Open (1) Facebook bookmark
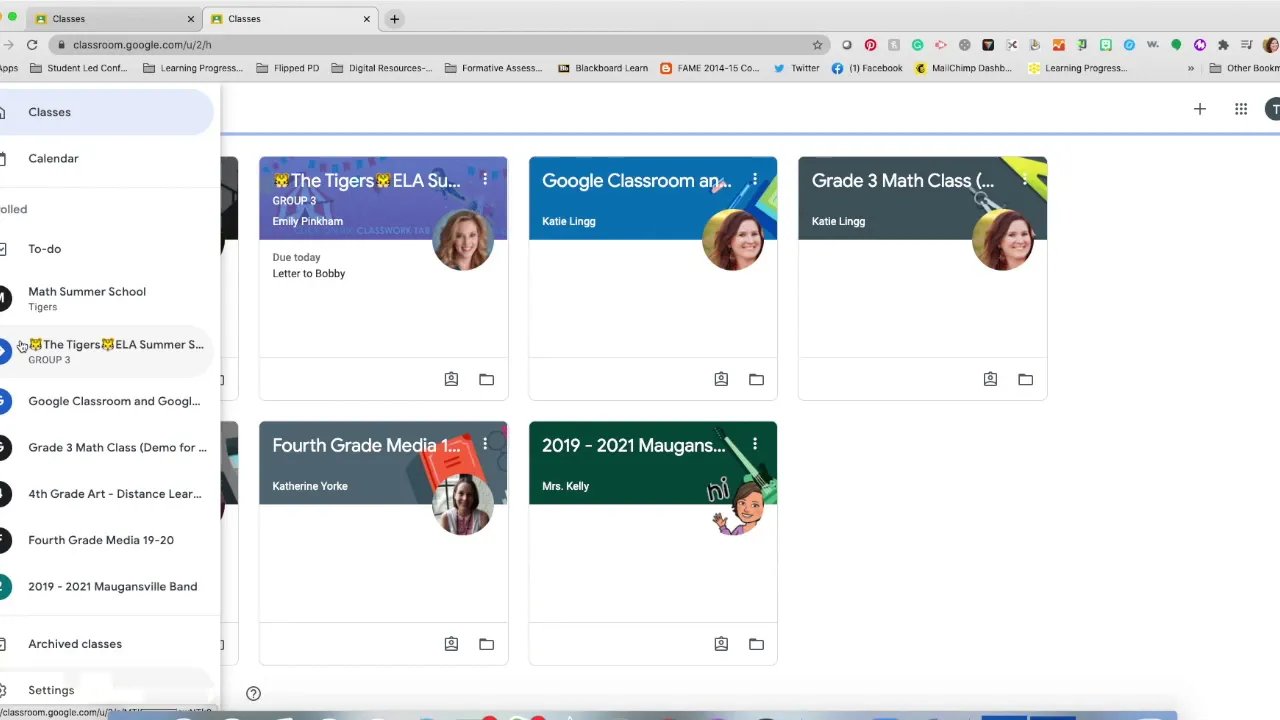The image size is (1280, 720). coord(867,68)
